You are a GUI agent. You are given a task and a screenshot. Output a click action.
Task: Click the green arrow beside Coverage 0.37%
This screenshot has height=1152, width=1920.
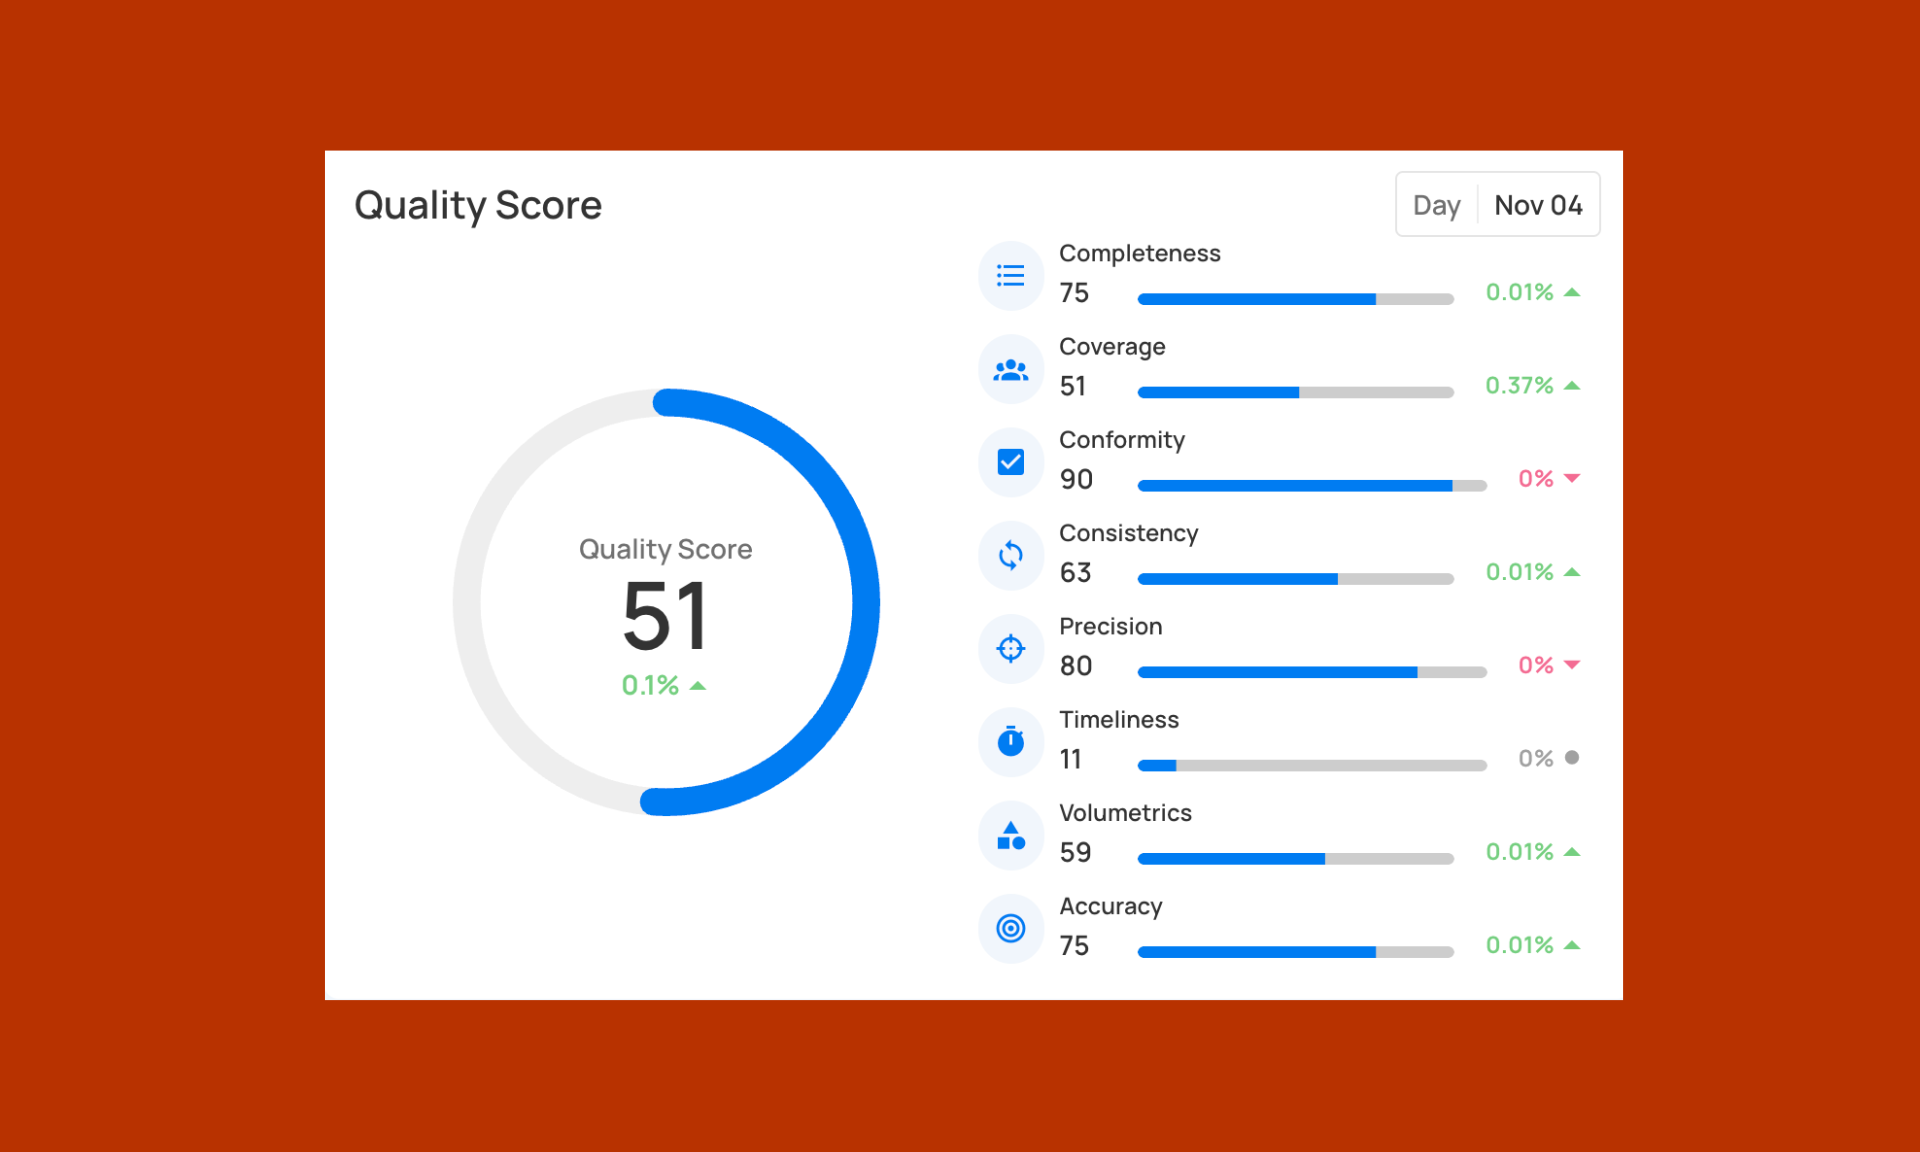pyautogui.click(x=1572, y=386)
